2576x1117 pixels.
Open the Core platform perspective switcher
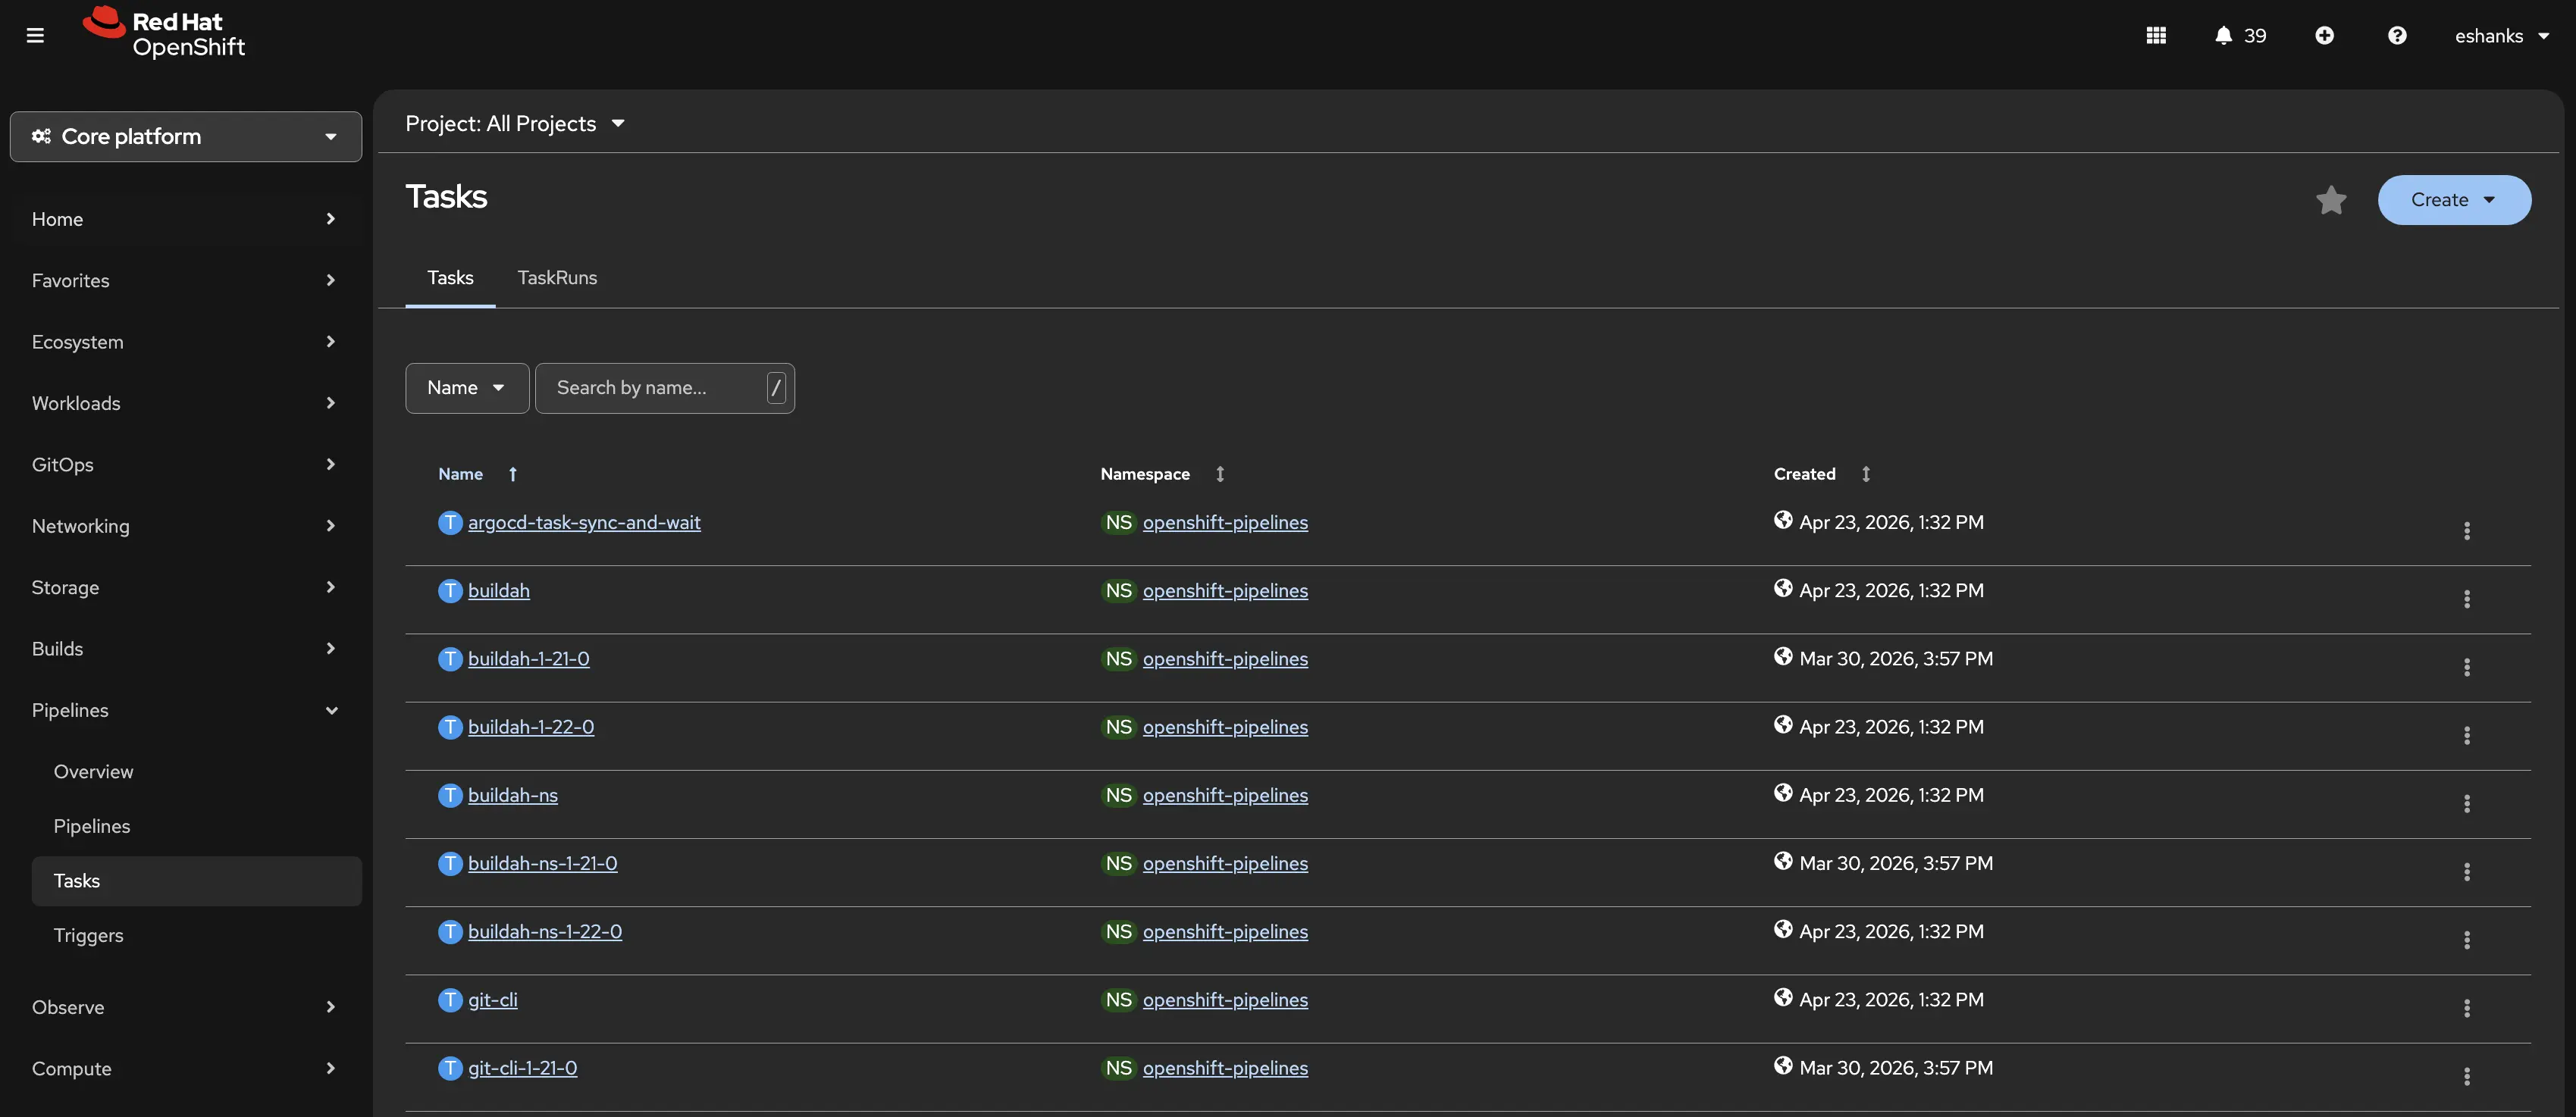tap(186, 136)
